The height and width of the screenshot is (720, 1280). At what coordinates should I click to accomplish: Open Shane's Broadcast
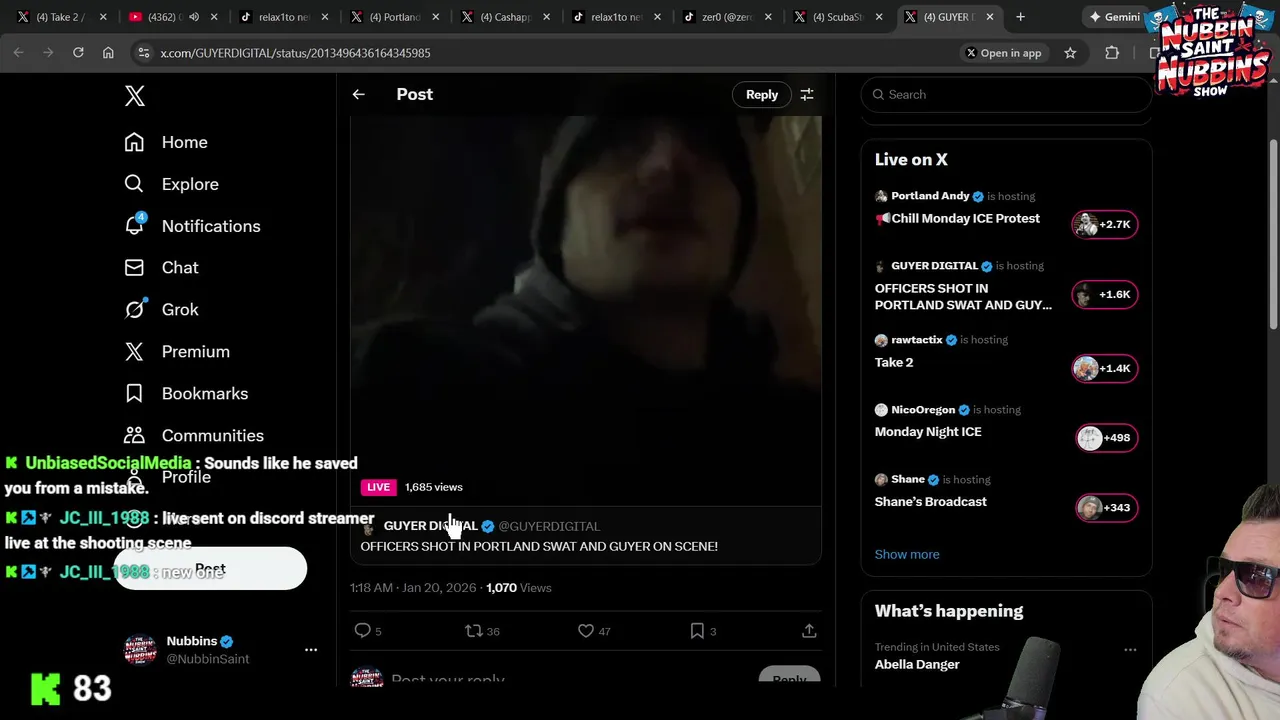point(930,502)
